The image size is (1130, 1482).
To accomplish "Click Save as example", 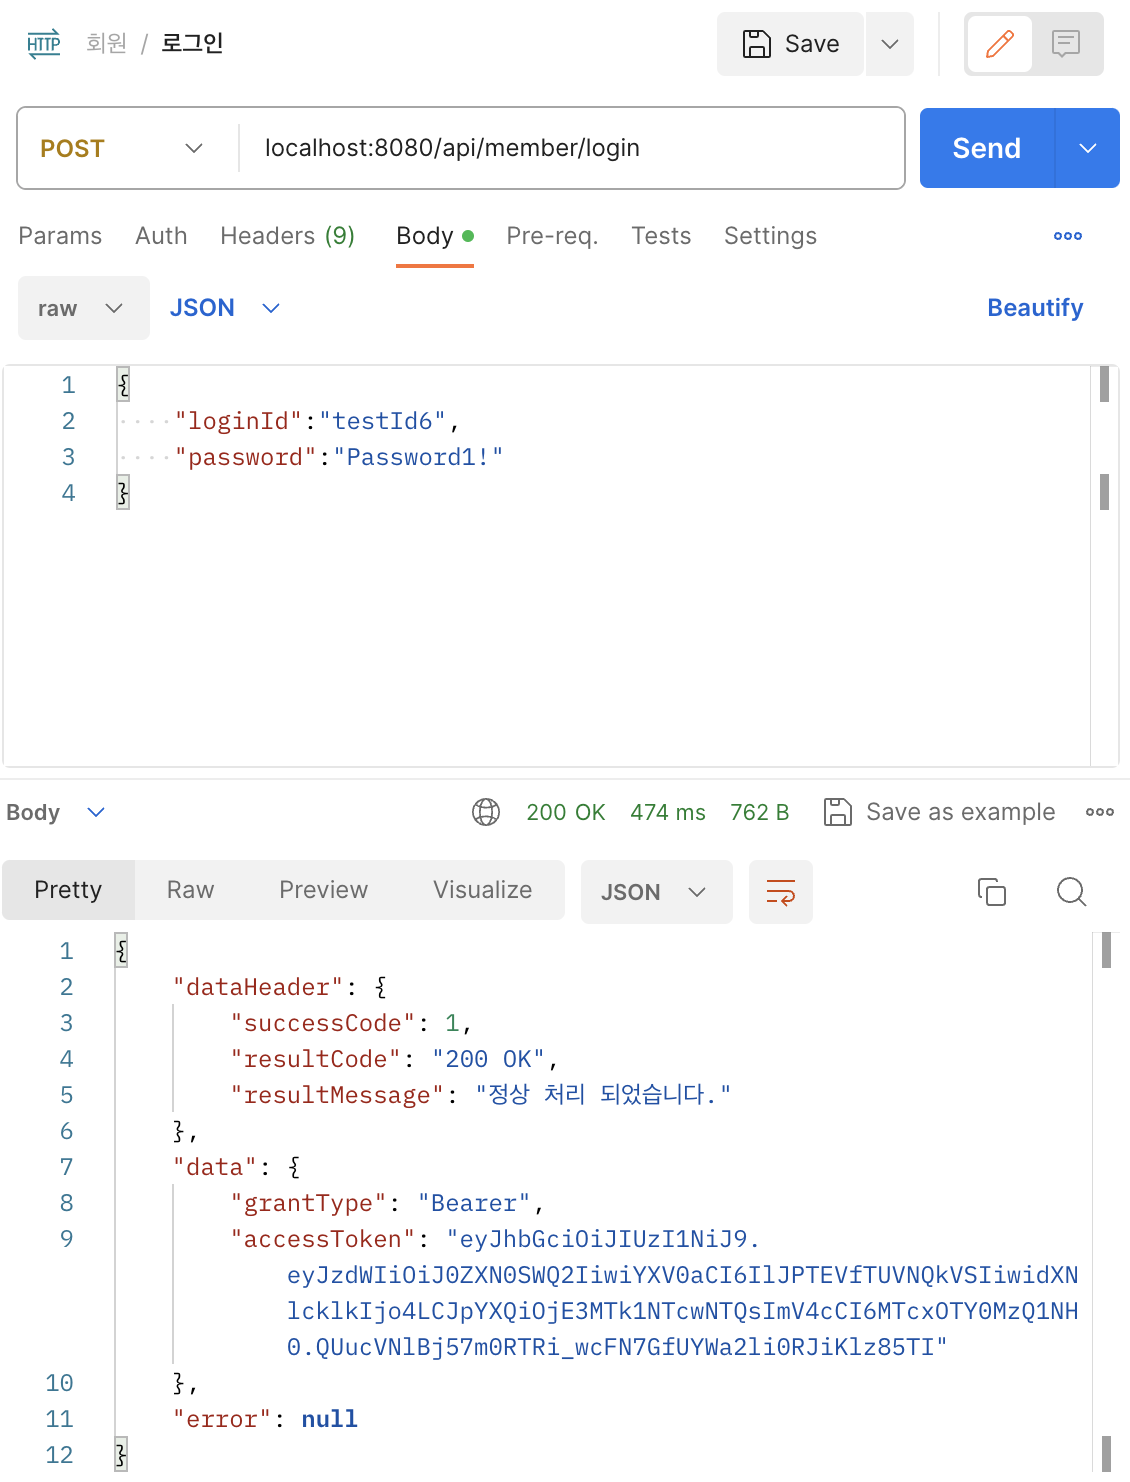I will (x=939, y=812).
